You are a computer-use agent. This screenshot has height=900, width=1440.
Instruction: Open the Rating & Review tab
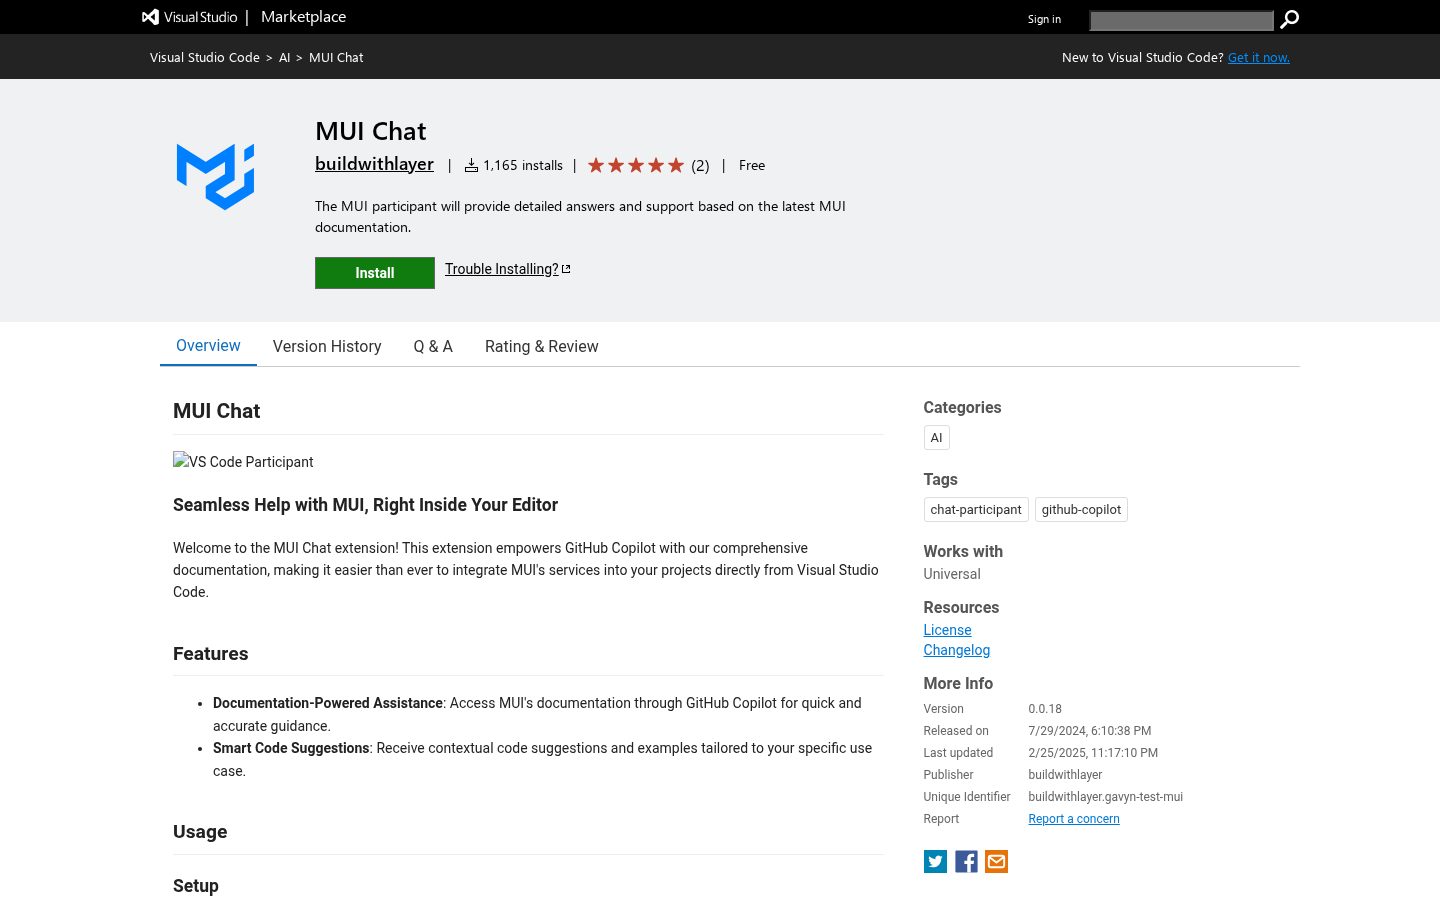point(542,346)
